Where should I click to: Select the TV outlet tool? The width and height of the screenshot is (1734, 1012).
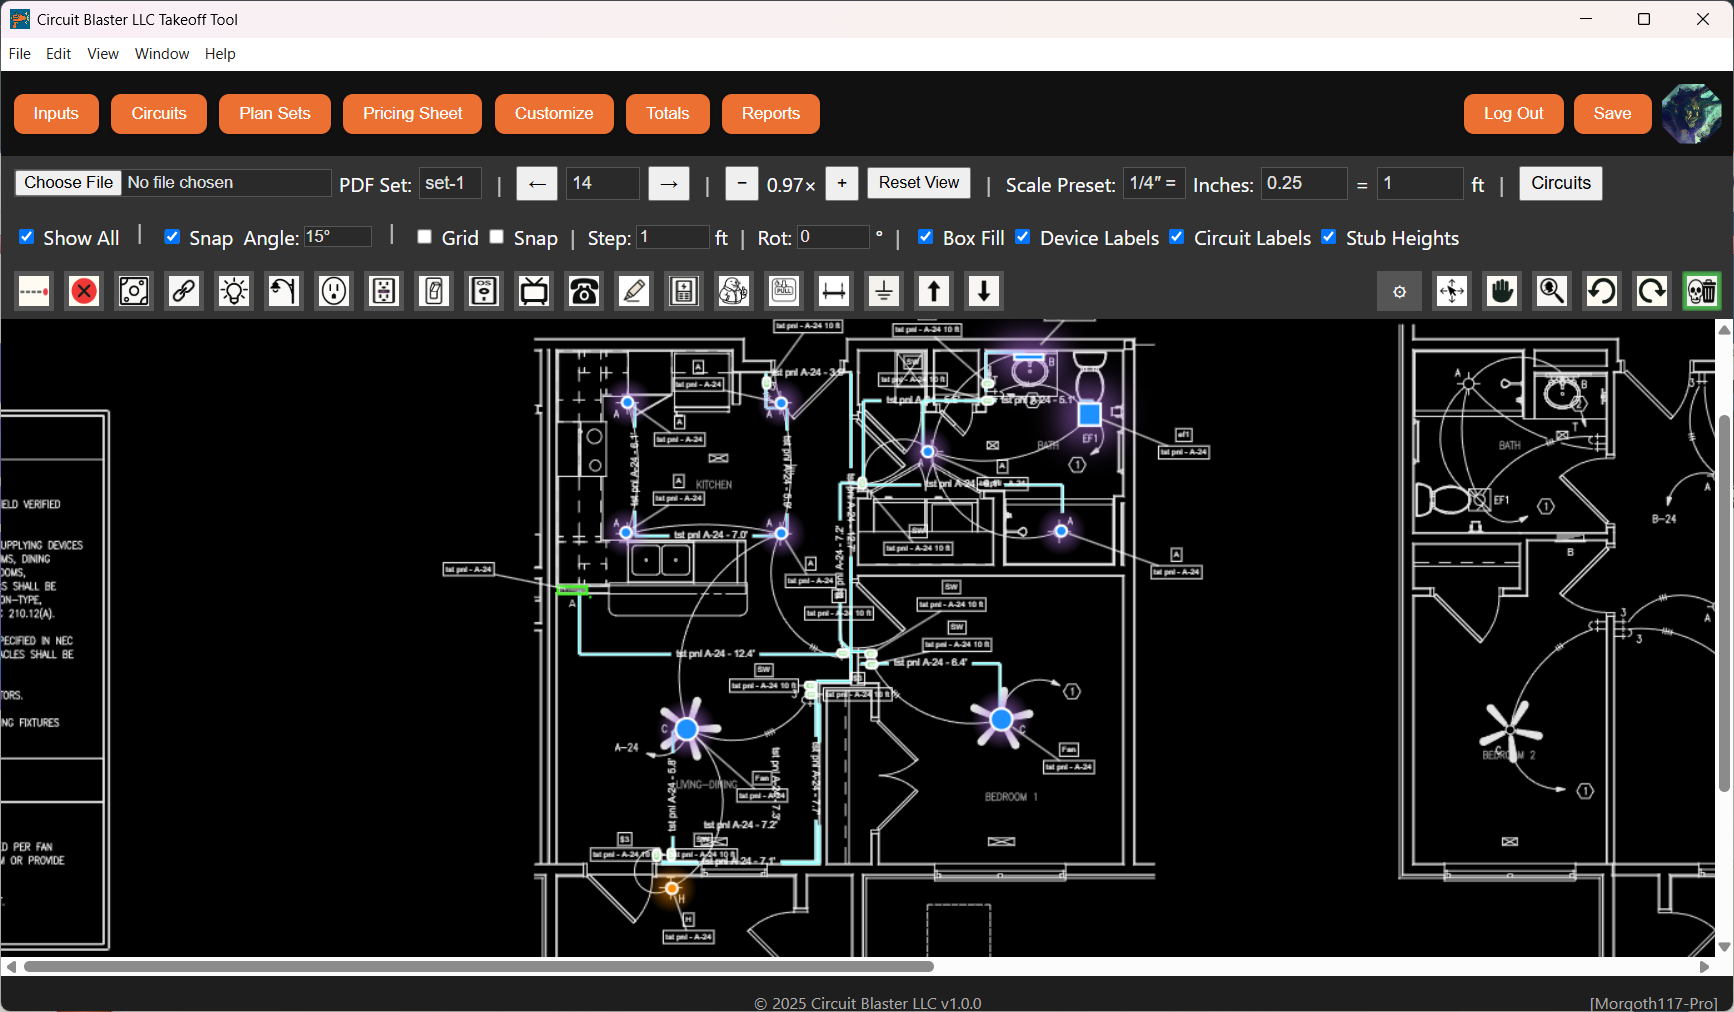point(534,291)
